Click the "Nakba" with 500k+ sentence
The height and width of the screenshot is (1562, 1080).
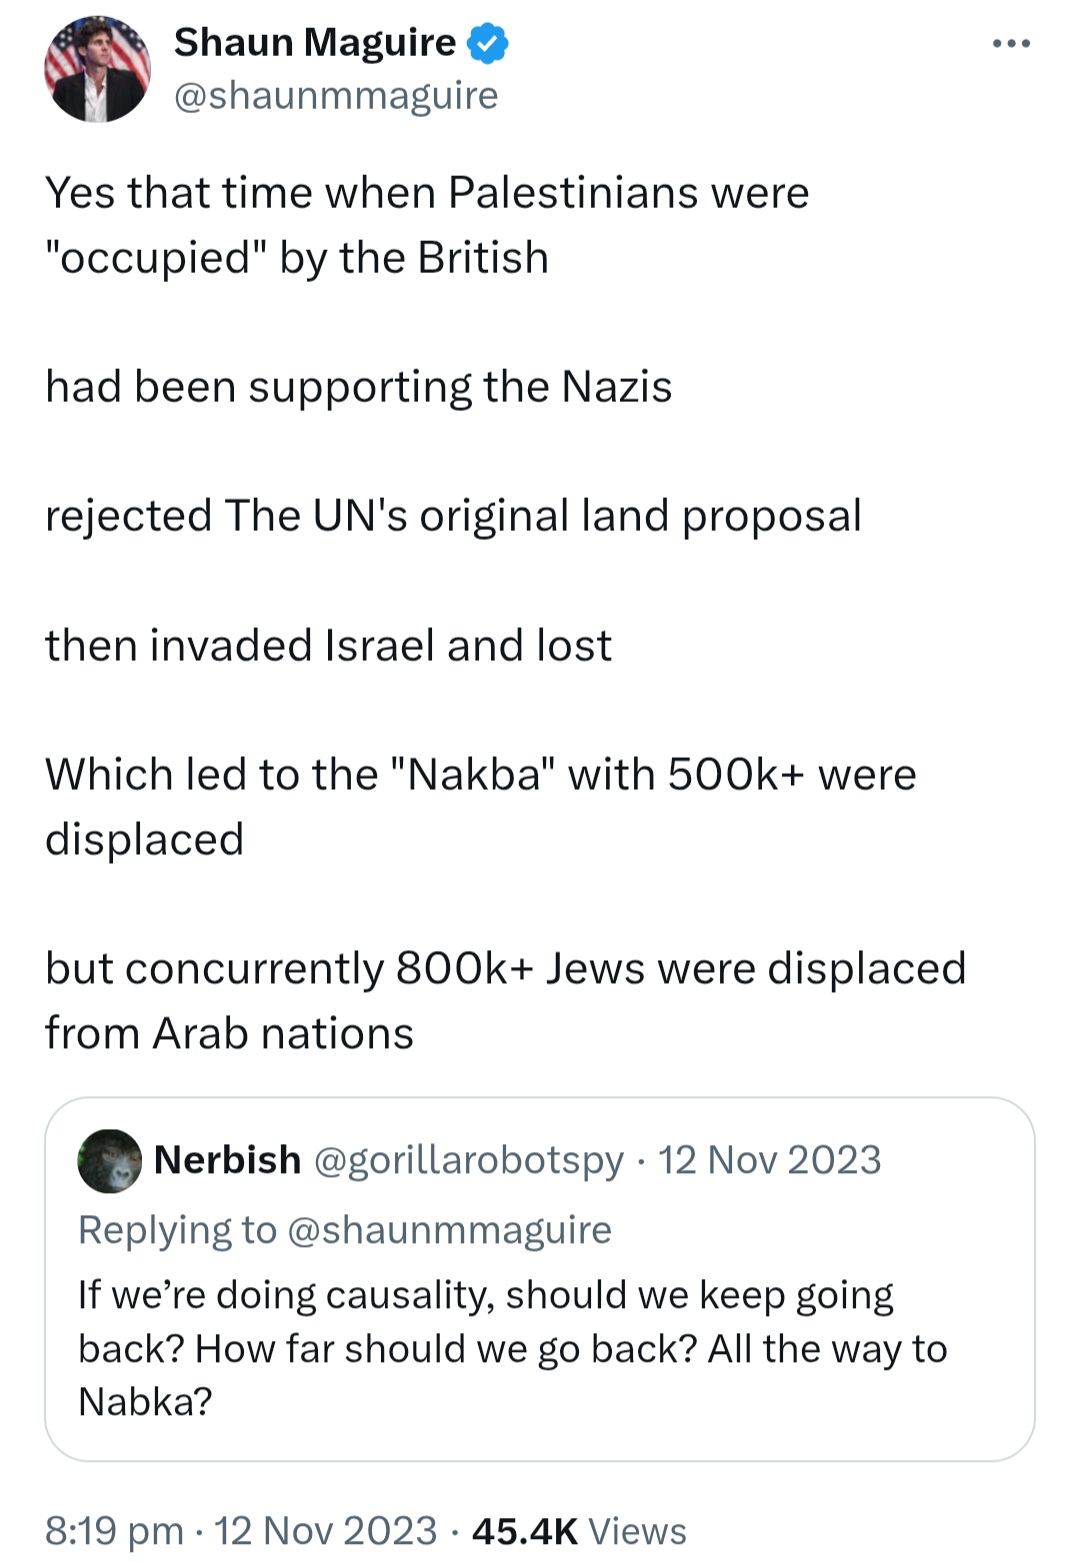pos(480,807)
